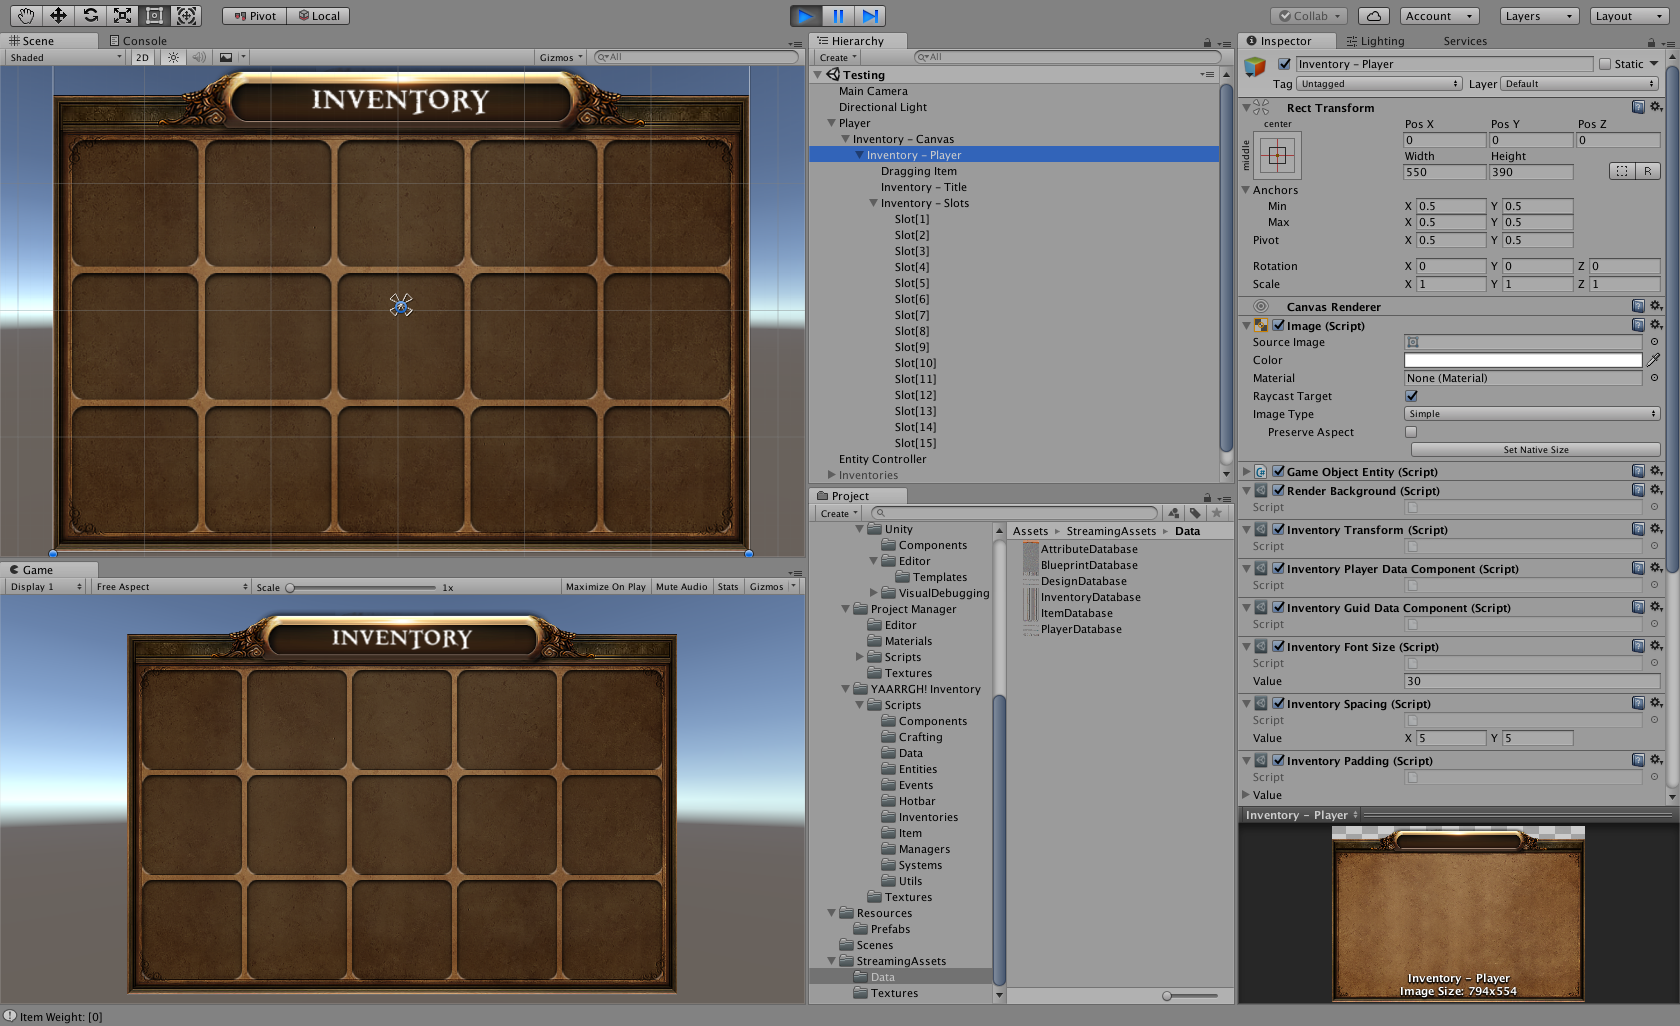Click the white Color swatch field
The image size is (1680, 1026).
point(1522,360)
